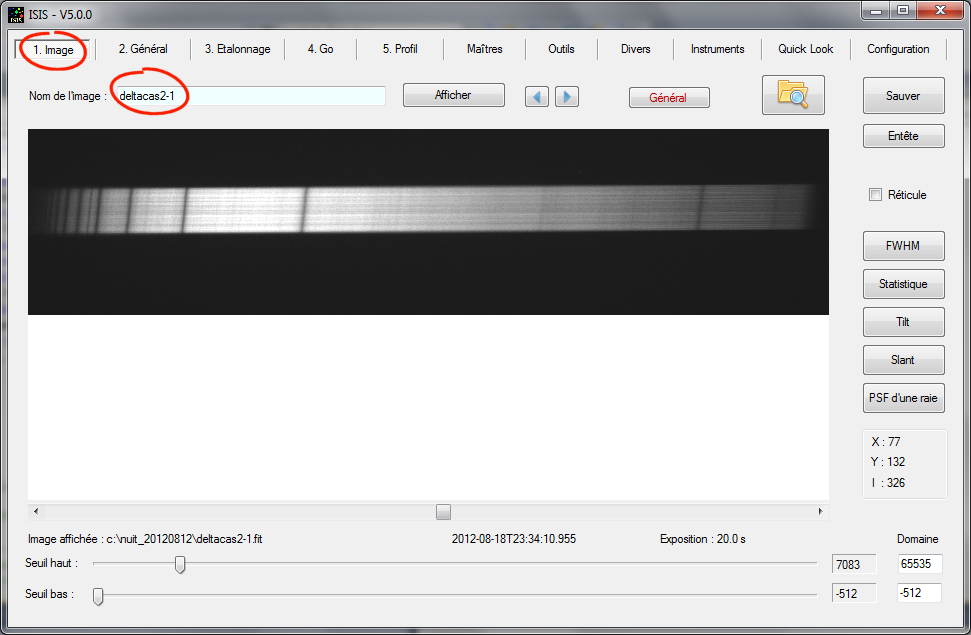Open the 2. Général tab
The image size is (971, 635).
143,49
